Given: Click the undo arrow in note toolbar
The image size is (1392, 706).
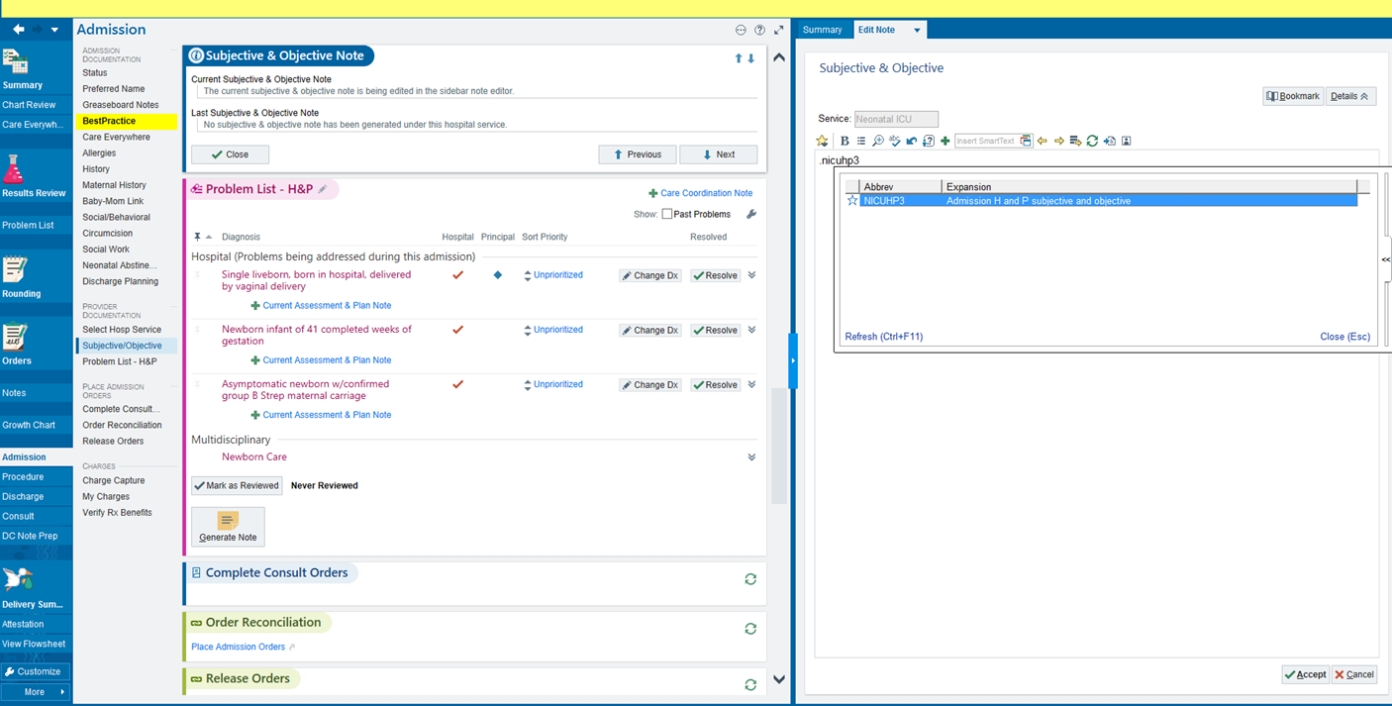Looking at the screenshot, I should click(912, 141).
